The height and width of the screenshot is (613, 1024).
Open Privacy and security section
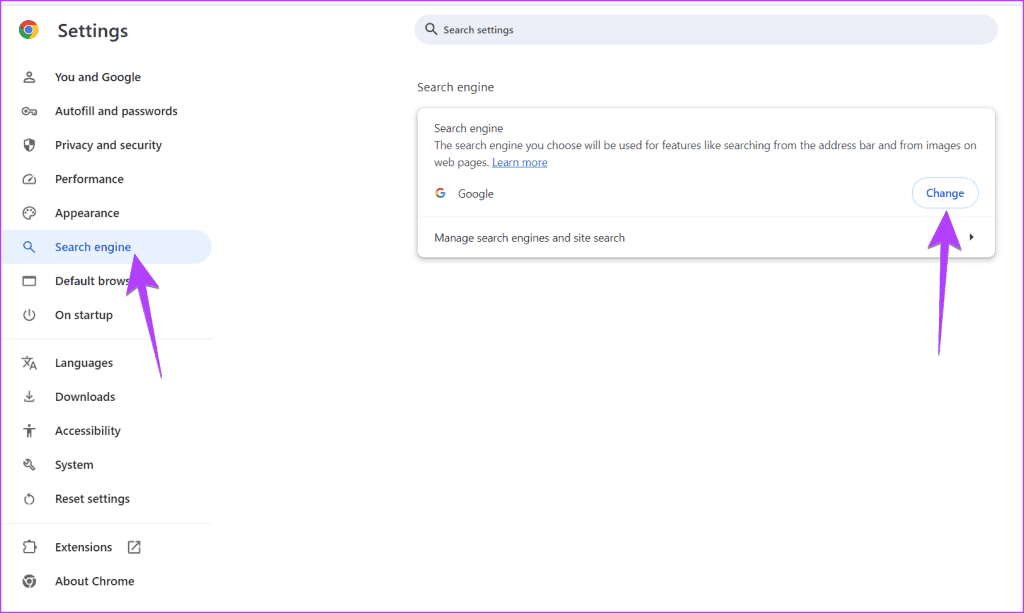click(108, 145)
